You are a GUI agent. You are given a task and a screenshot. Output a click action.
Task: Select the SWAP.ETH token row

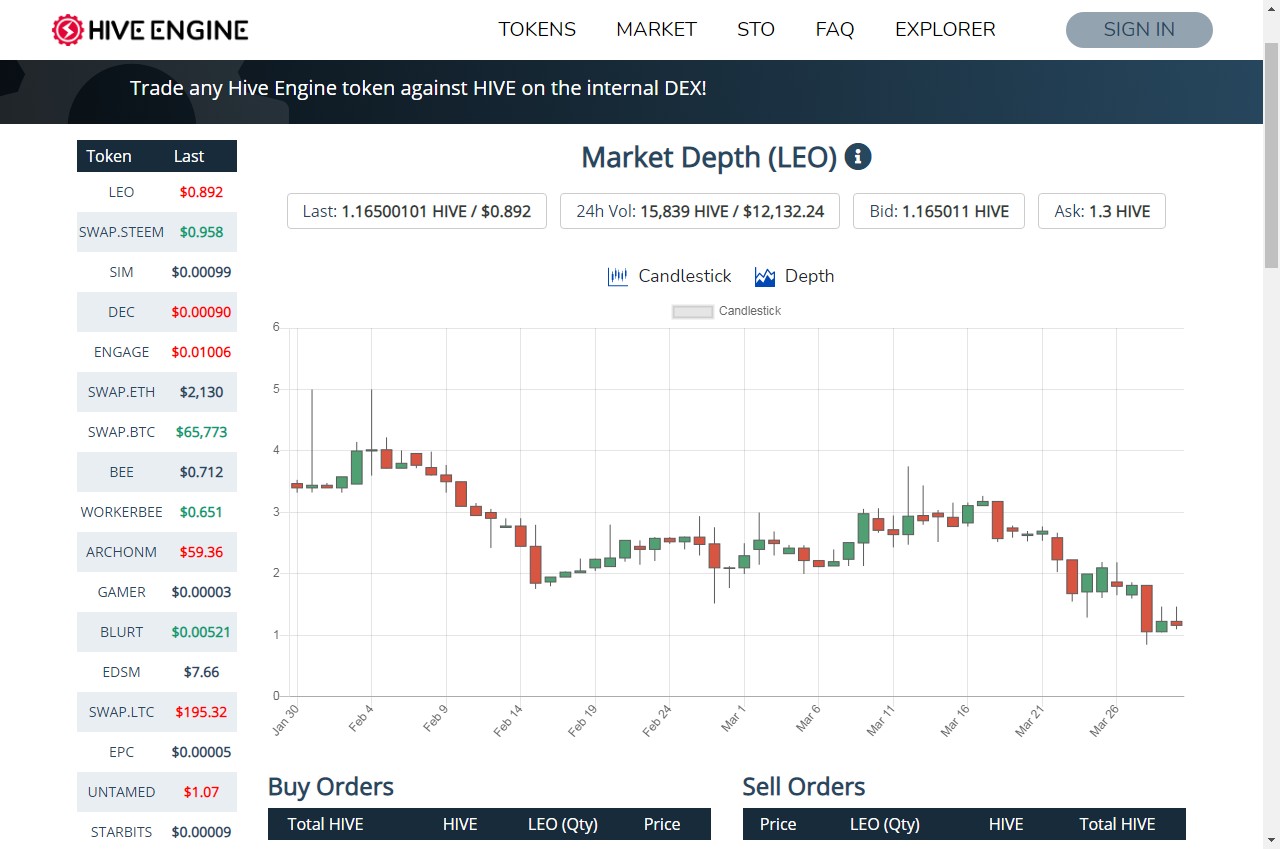157,392
